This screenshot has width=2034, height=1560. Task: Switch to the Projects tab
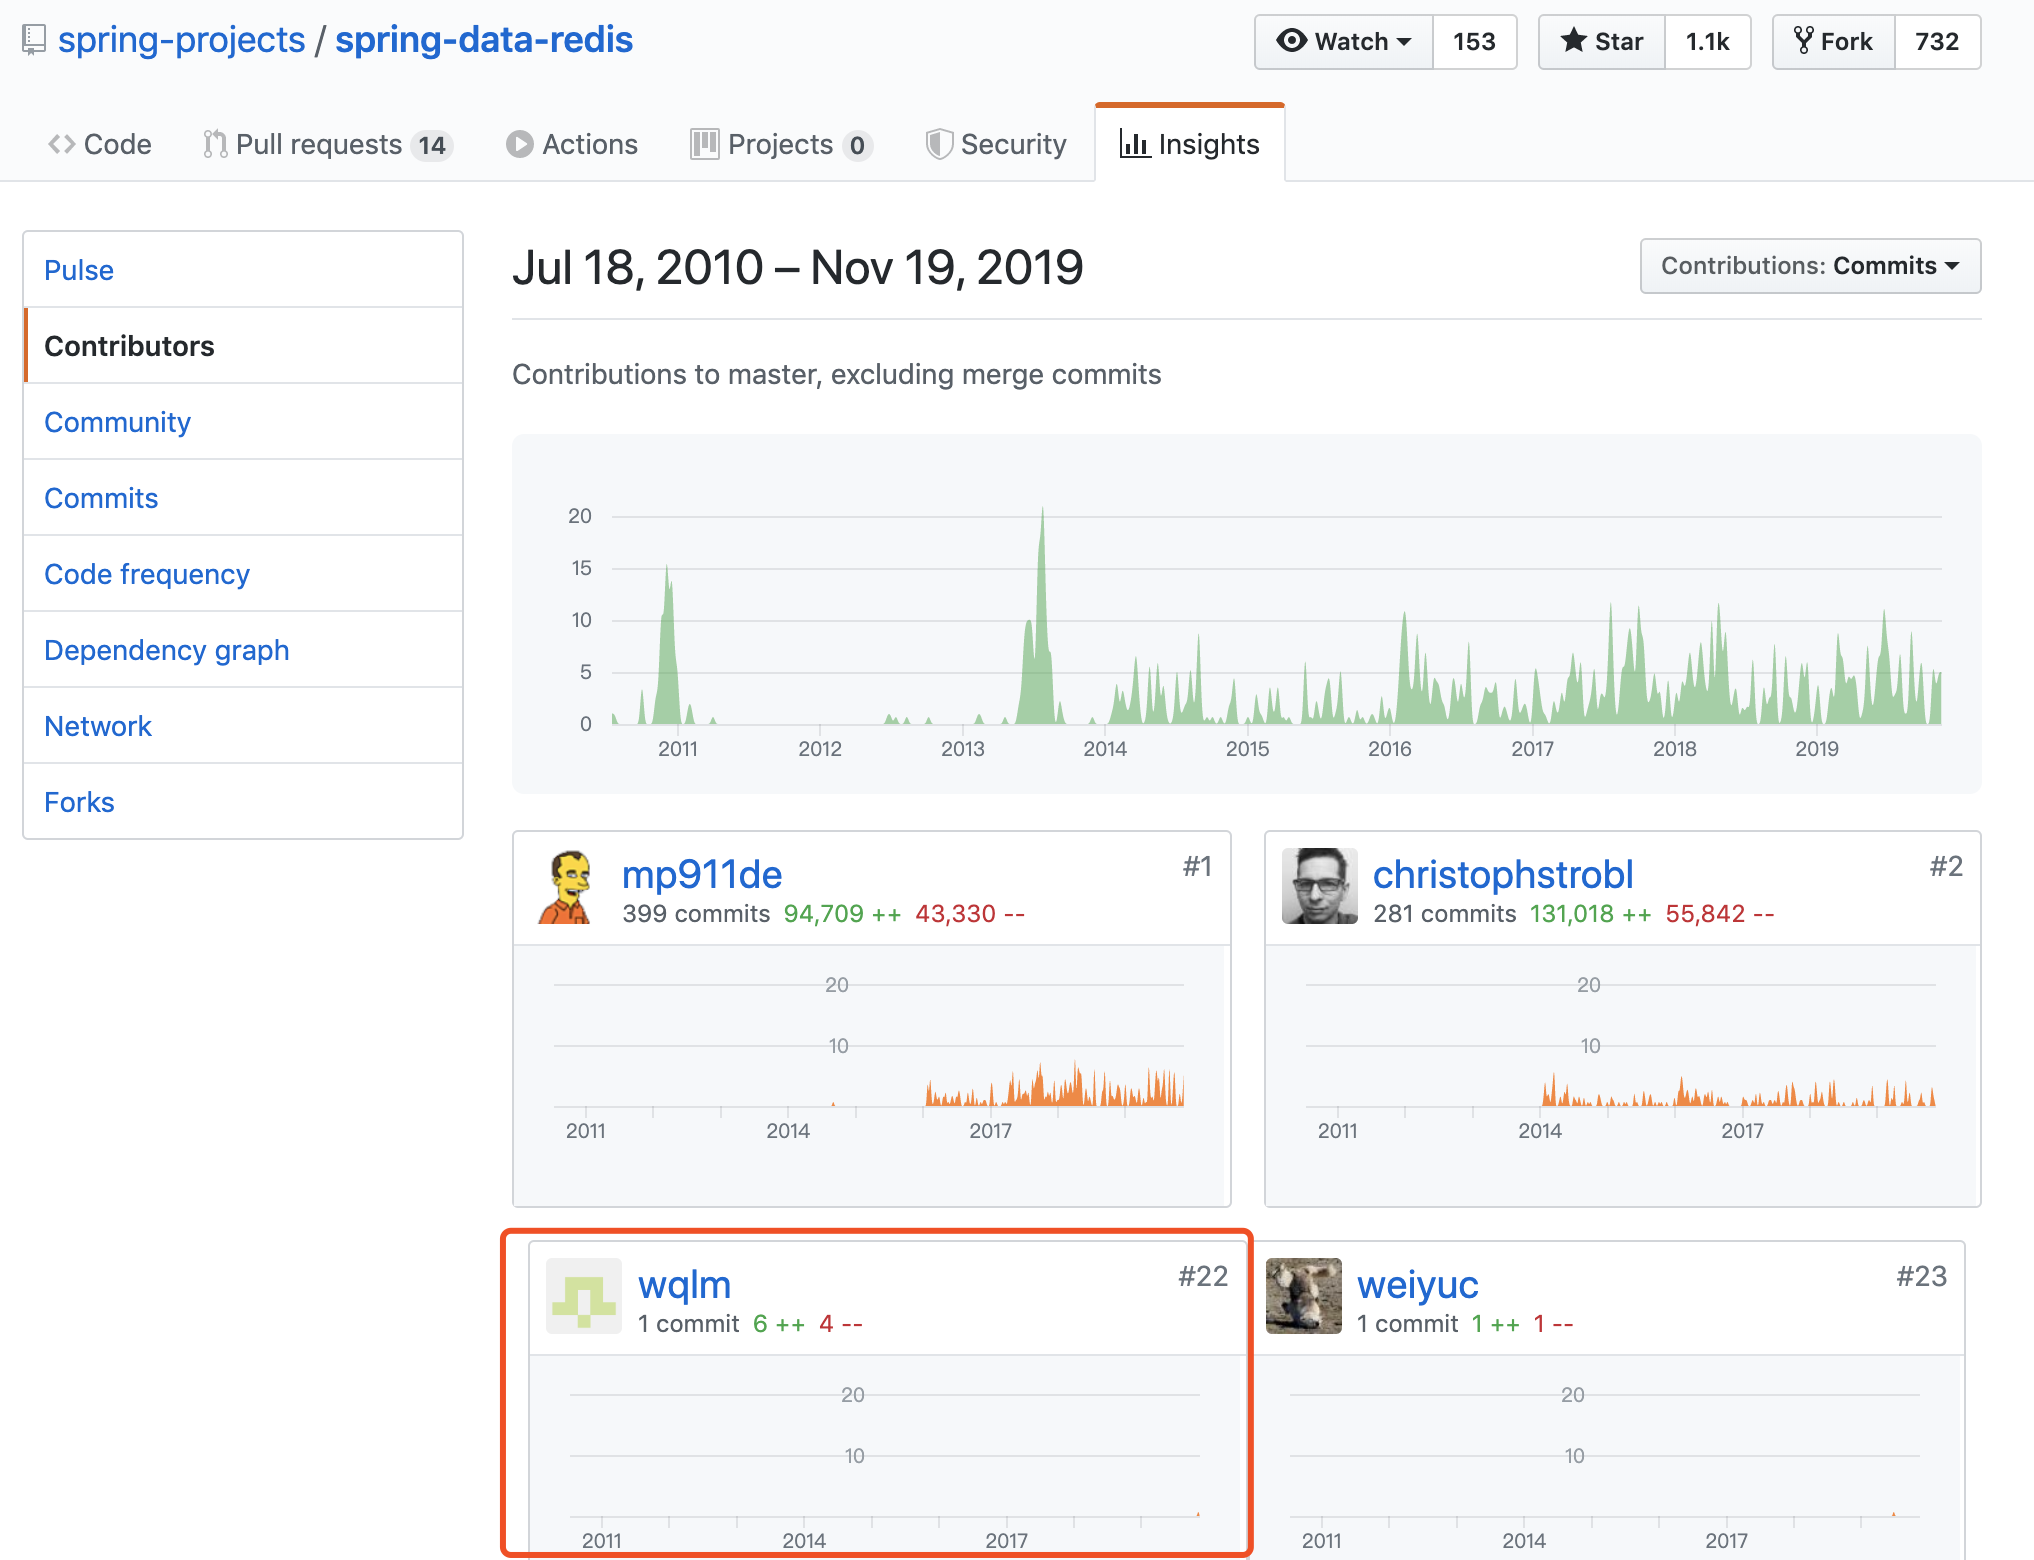tap(781, 145)
